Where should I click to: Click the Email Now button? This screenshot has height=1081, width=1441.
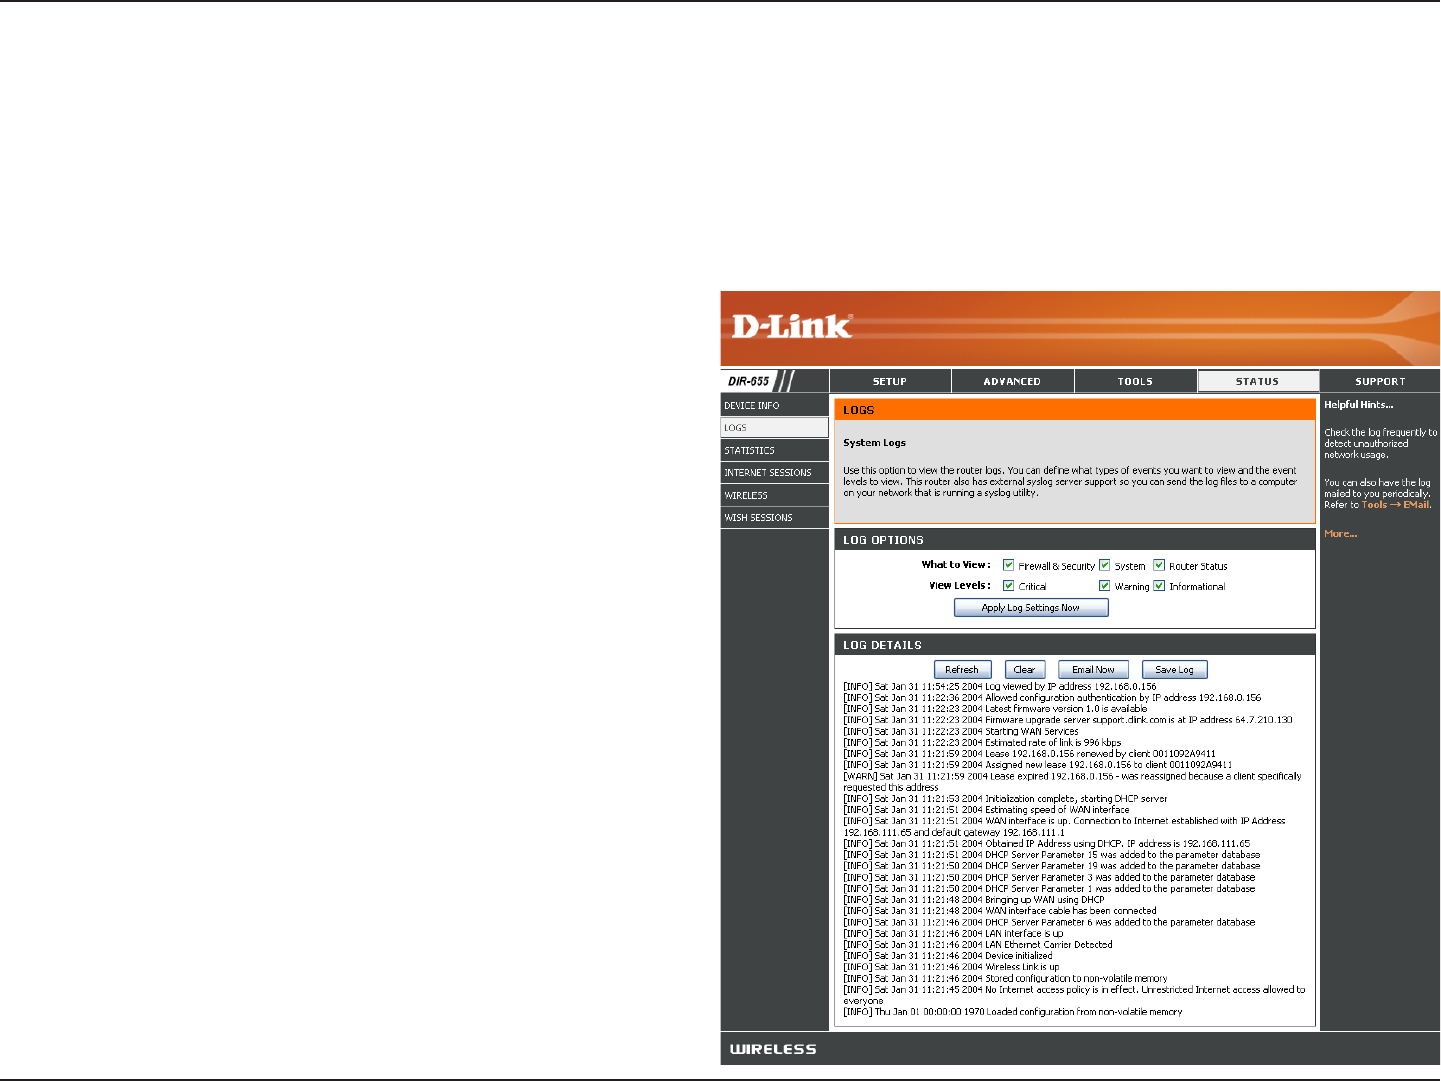(1093, 669)
